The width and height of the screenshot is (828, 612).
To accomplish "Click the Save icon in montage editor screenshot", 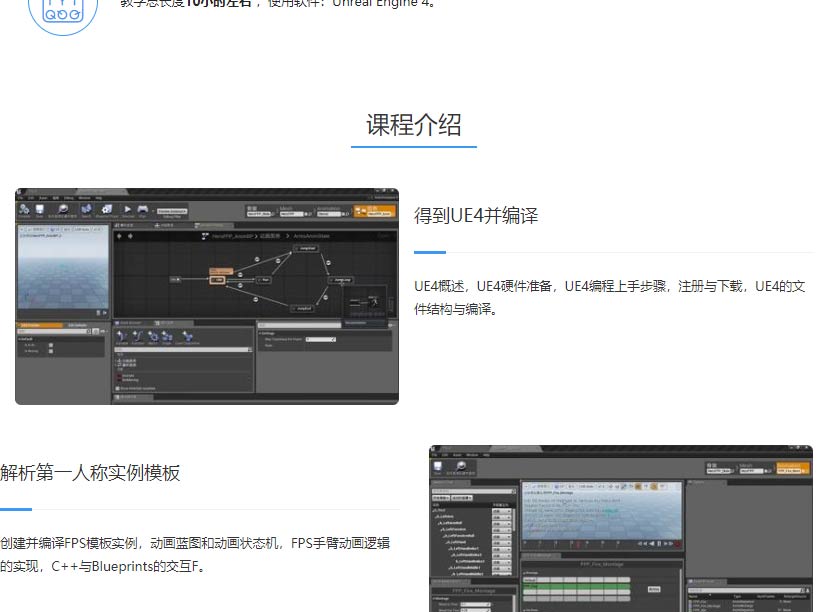I will click(x=438, y=466).
